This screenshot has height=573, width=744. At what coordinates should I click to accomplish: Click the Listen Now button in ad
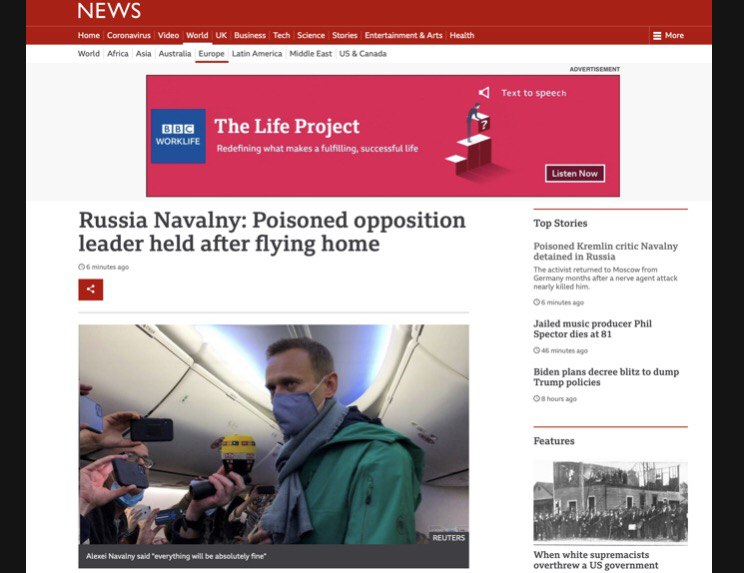[x=575, y=174]
